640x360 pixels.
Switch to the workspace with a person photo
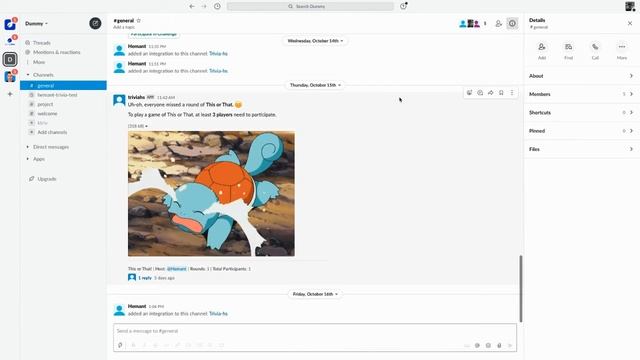pos(10,76)
